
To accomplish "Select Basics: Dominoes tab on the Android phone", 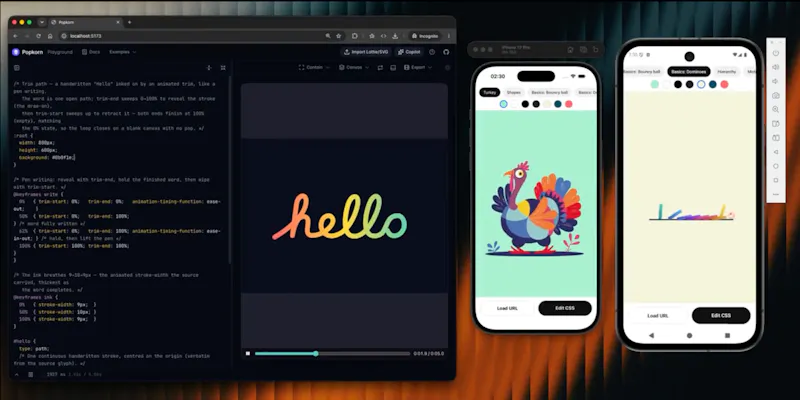I will tap(689, 71).
